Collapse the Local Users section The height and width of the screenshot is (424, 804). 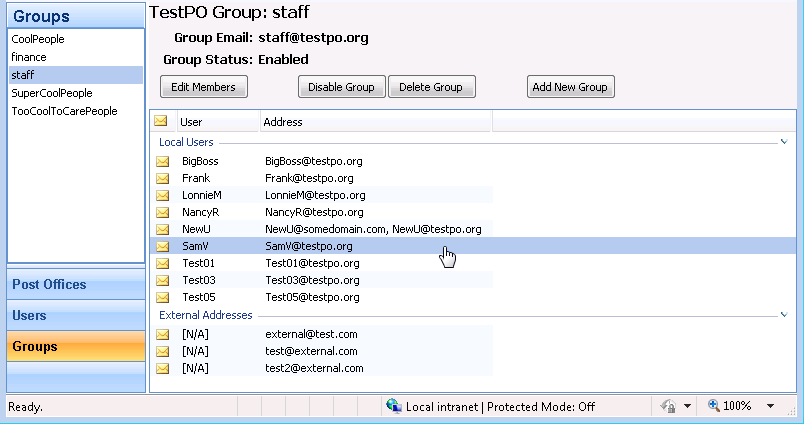click(x=784, y=142)
